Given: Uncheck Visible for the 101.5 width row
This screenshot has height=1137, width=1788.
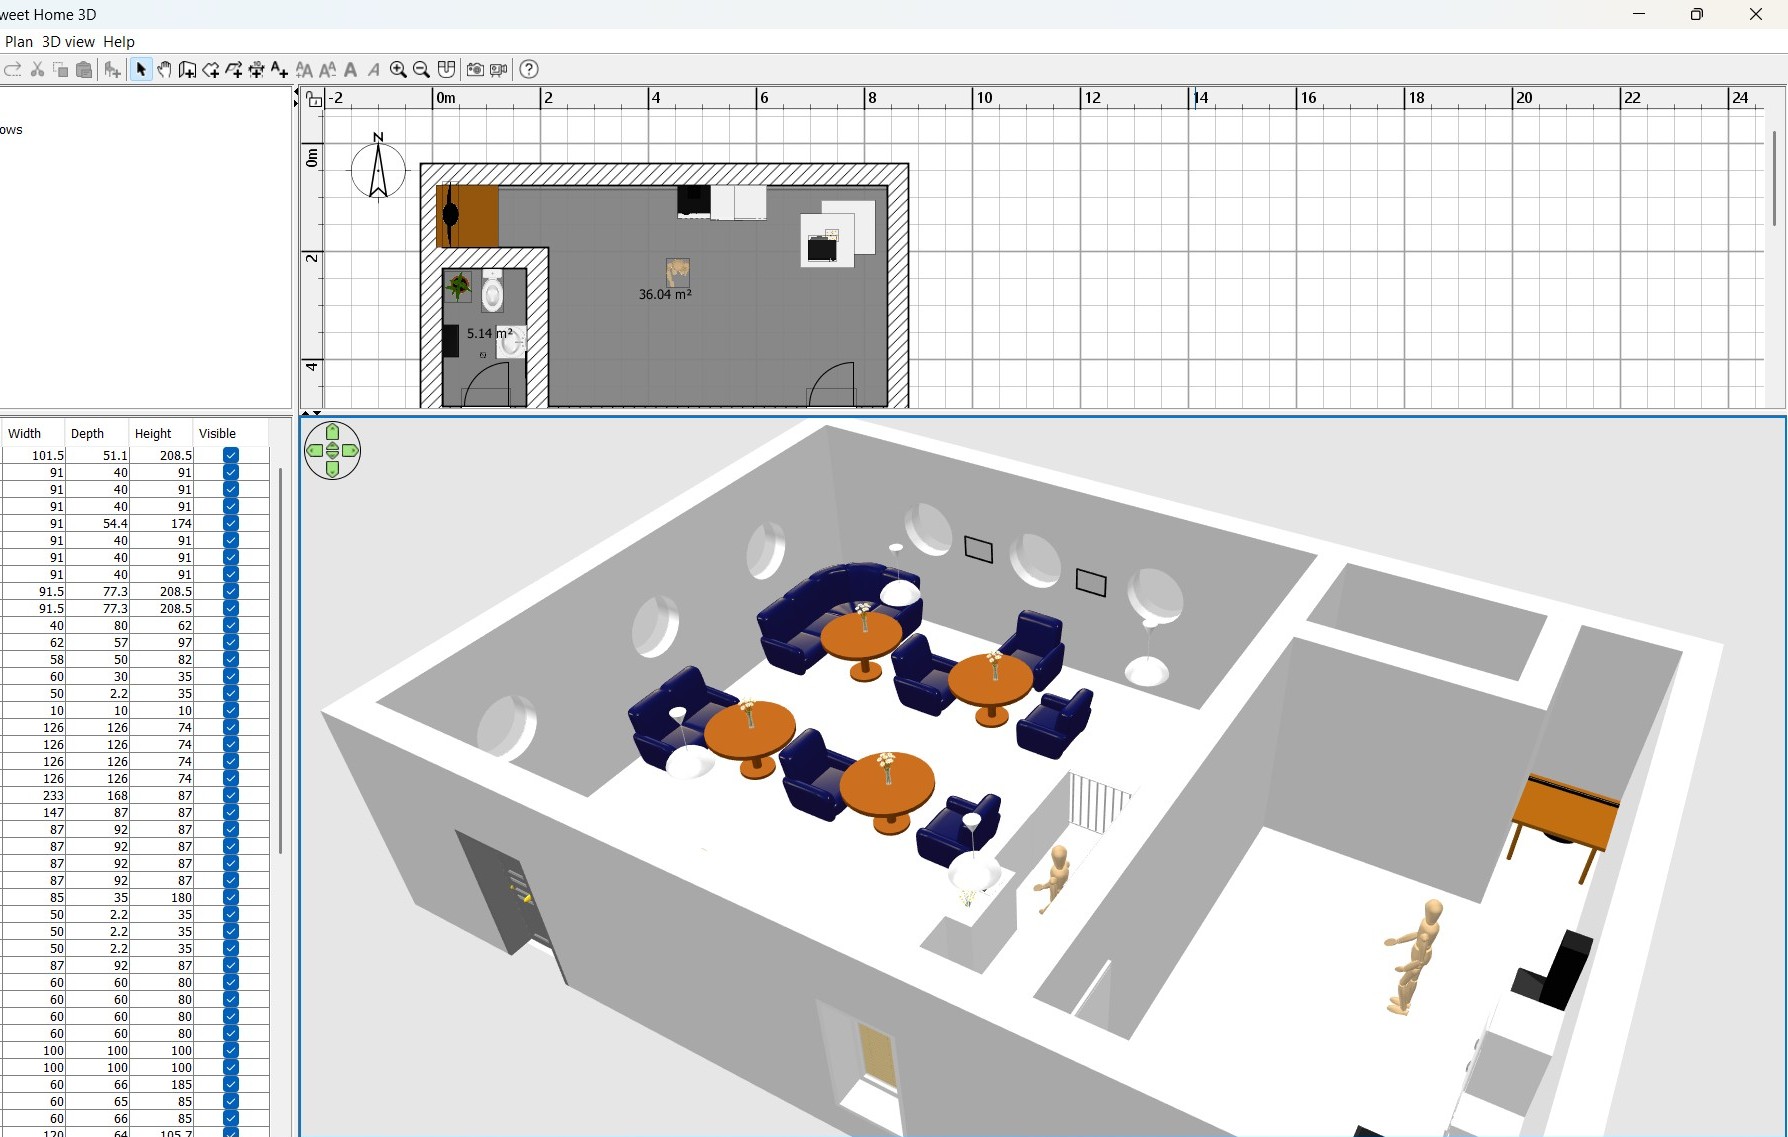Looking at the screenshot, I should 231,455.
